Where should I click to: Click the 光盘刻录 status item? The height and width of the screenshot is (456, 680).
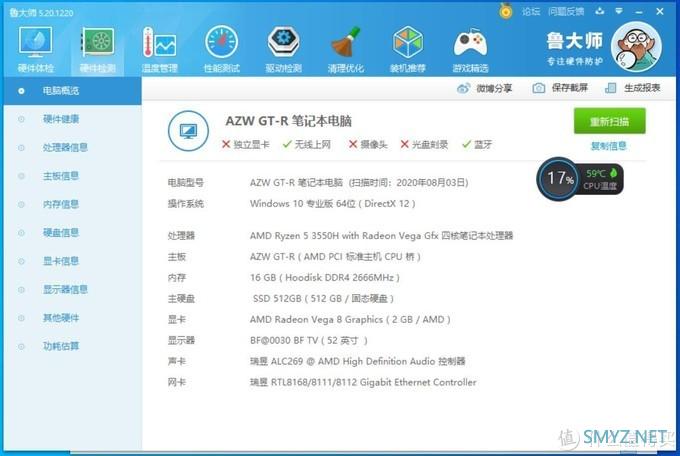pyautogui.click(x=424, y=144)
